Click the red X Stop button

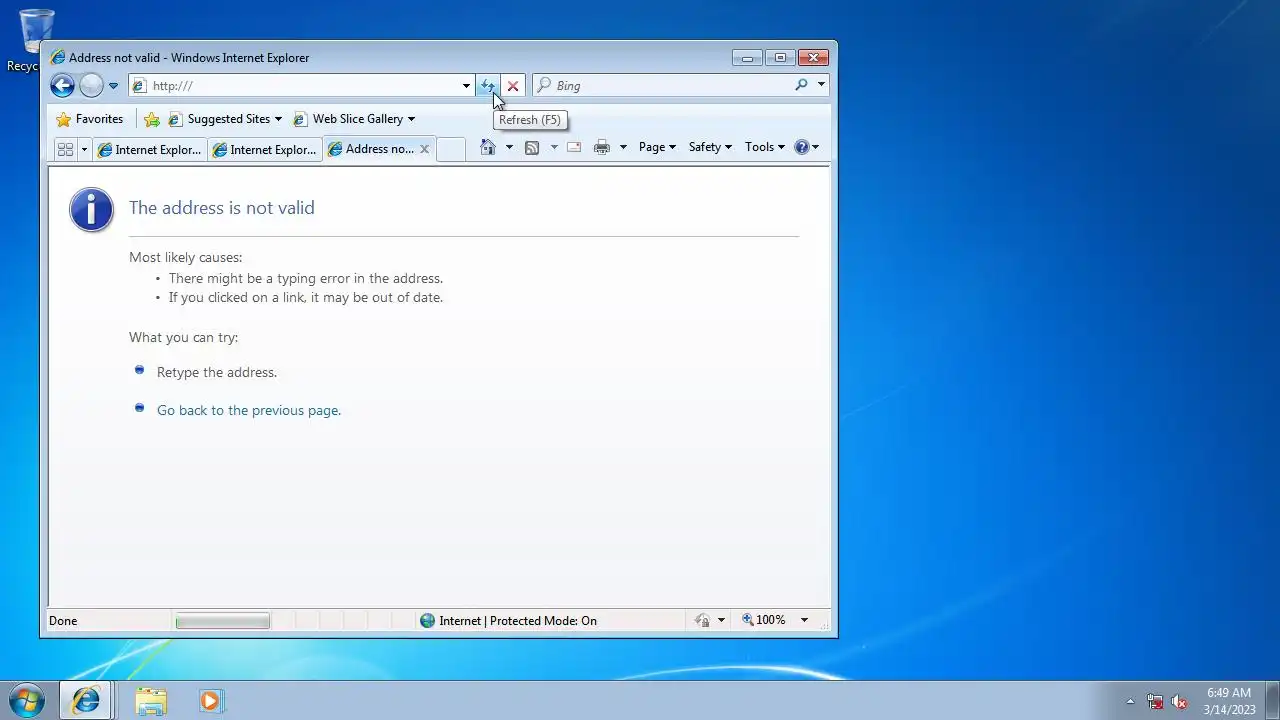(x=513, y=86)
